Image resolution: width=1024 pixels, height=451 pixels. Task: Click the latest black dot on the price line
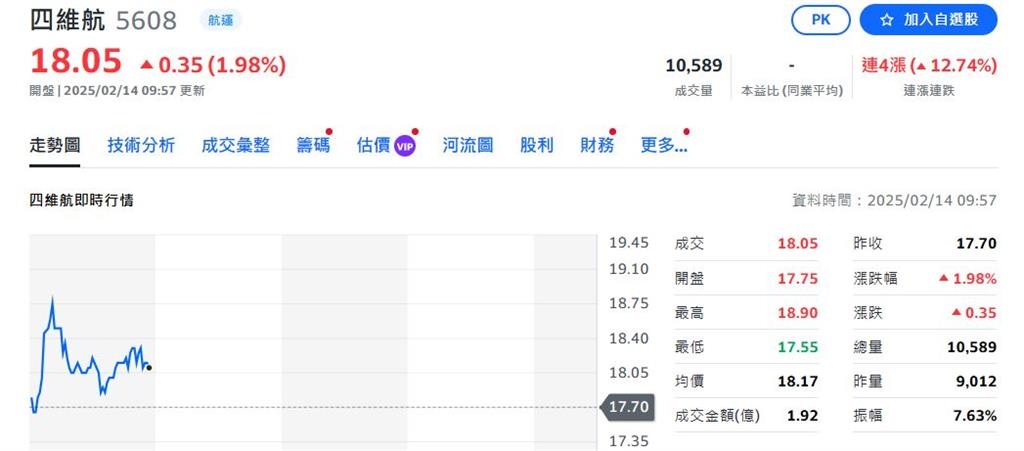pos(149,368)
